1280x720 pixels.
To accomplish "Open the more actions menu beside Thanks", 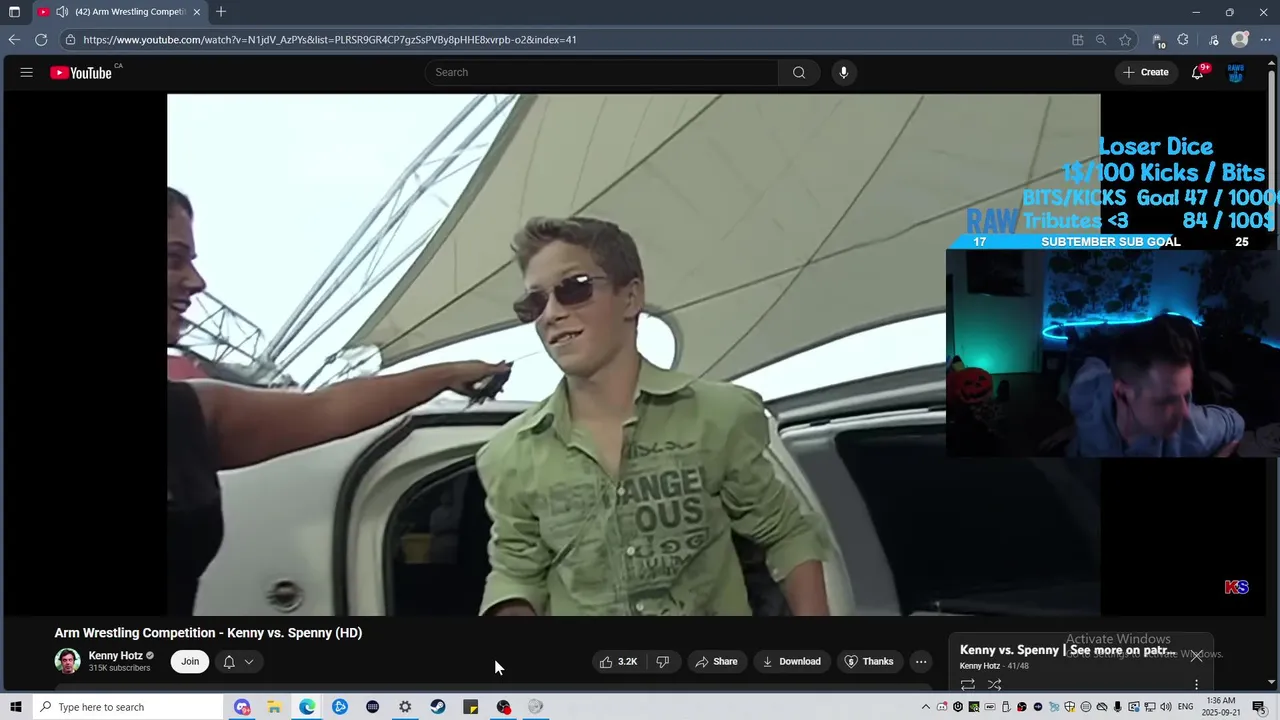I will (x=921, y=661).
